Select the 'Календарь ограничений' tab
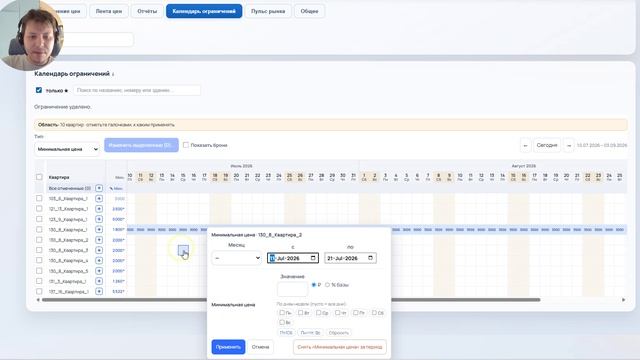The image size is (640, 360). [204, 11]
